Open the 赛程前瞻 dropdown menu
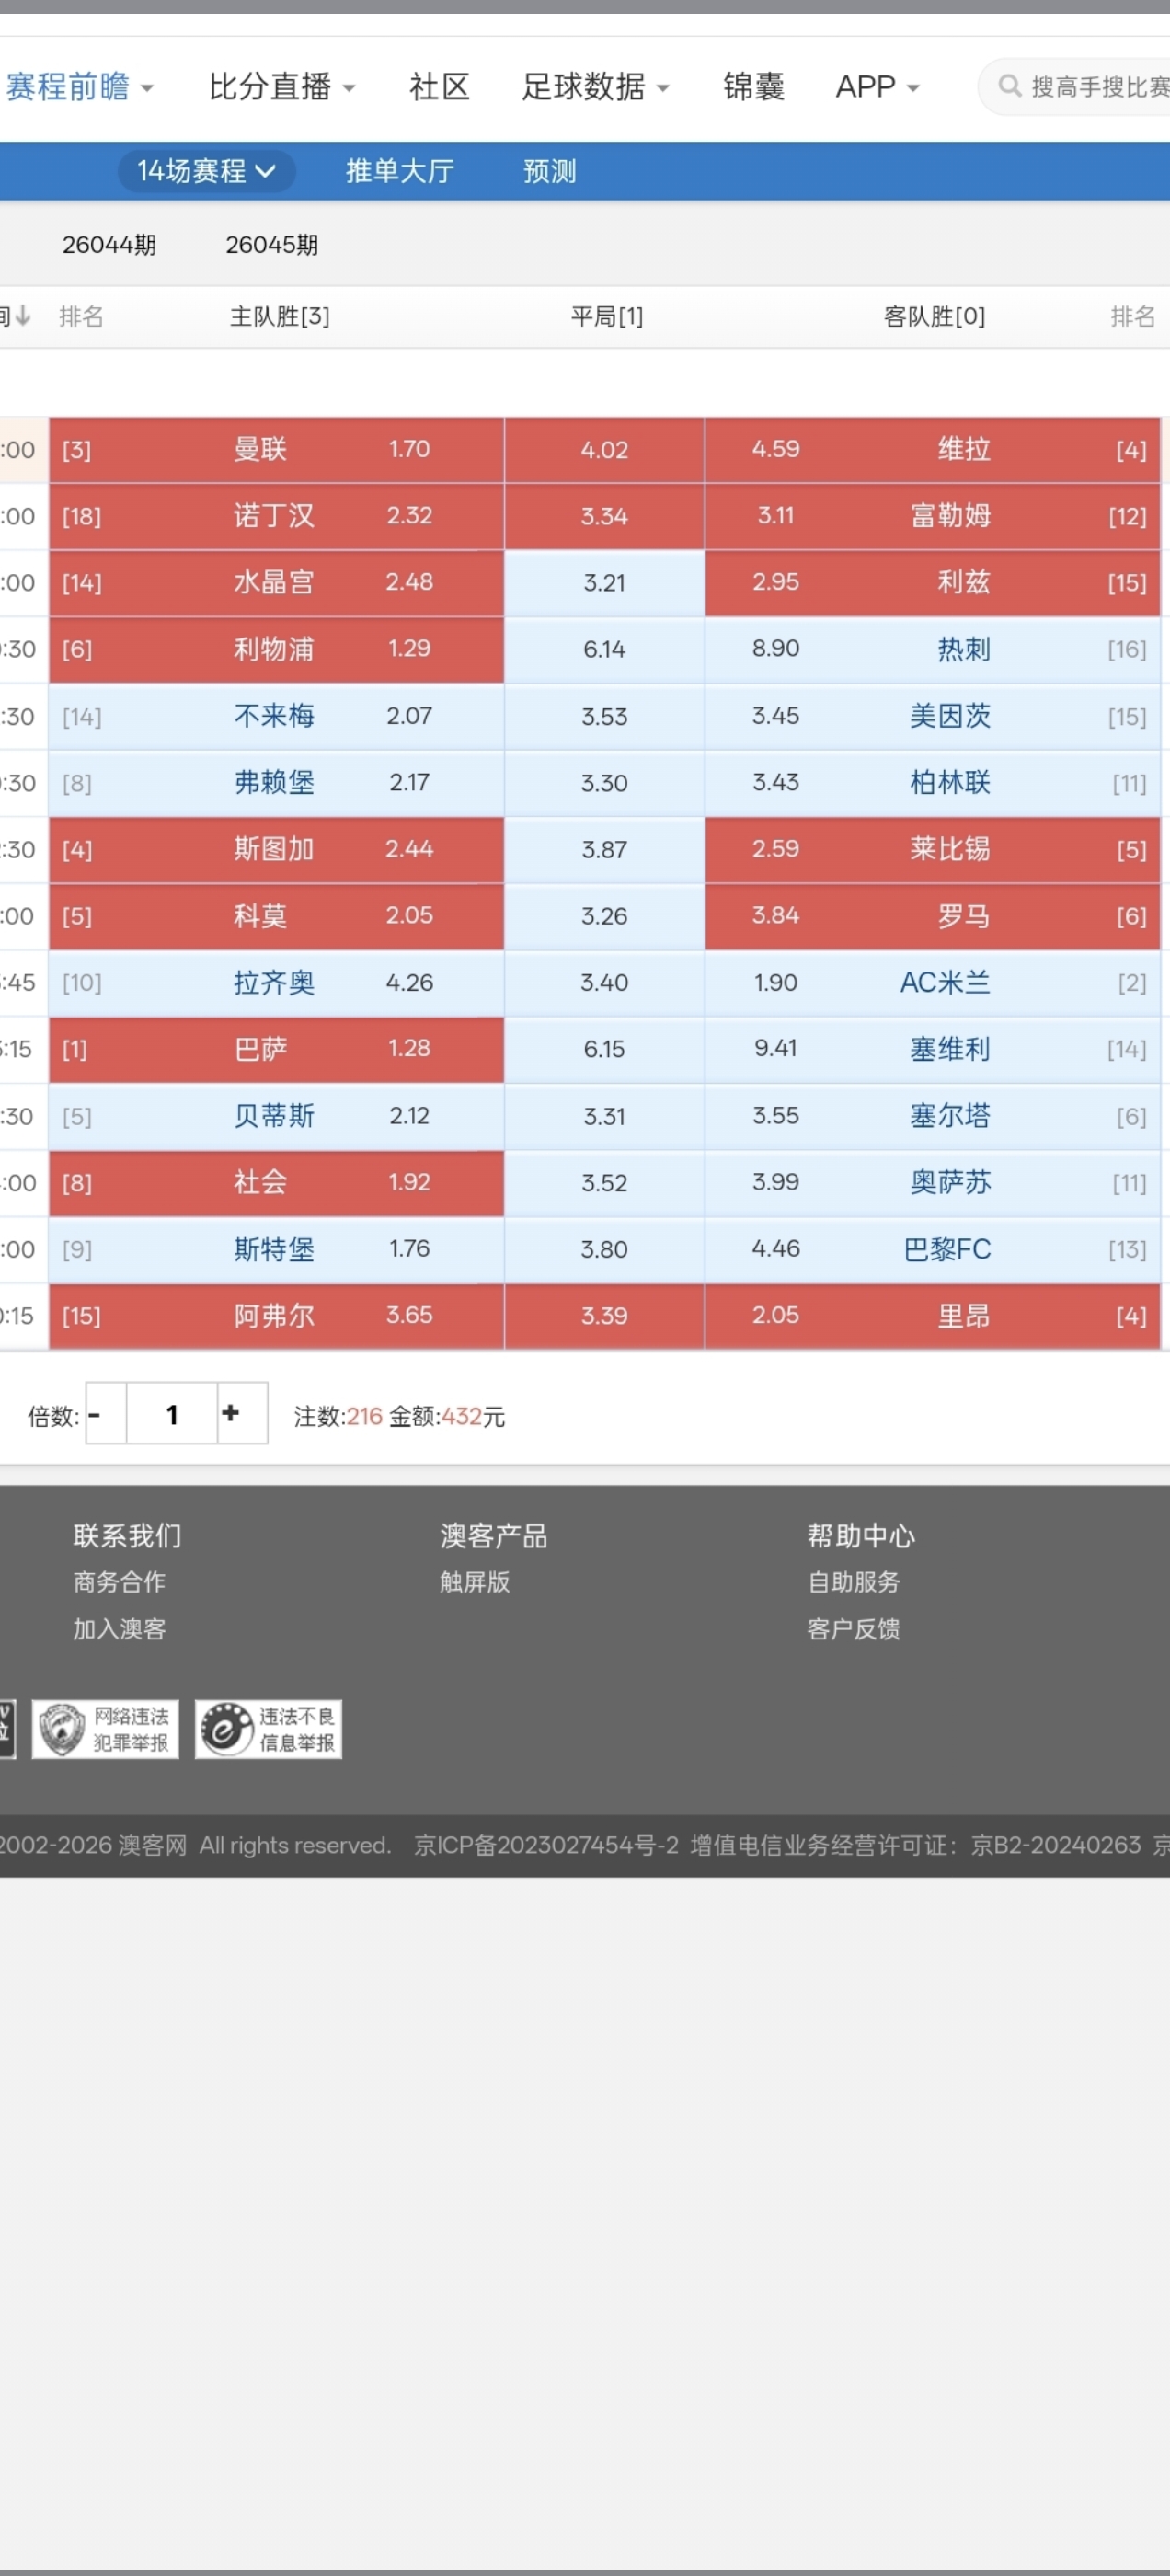 [79, 87]
